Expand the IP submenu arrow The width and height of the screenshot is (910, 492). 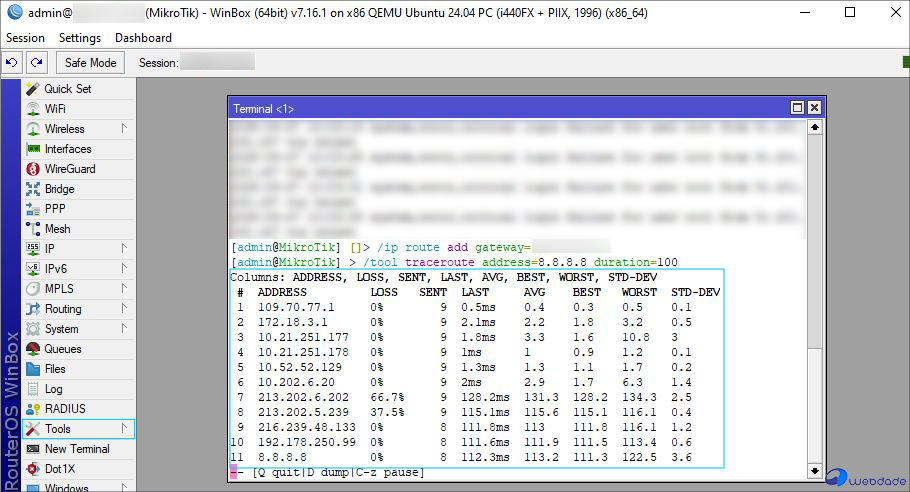point(124,248)
